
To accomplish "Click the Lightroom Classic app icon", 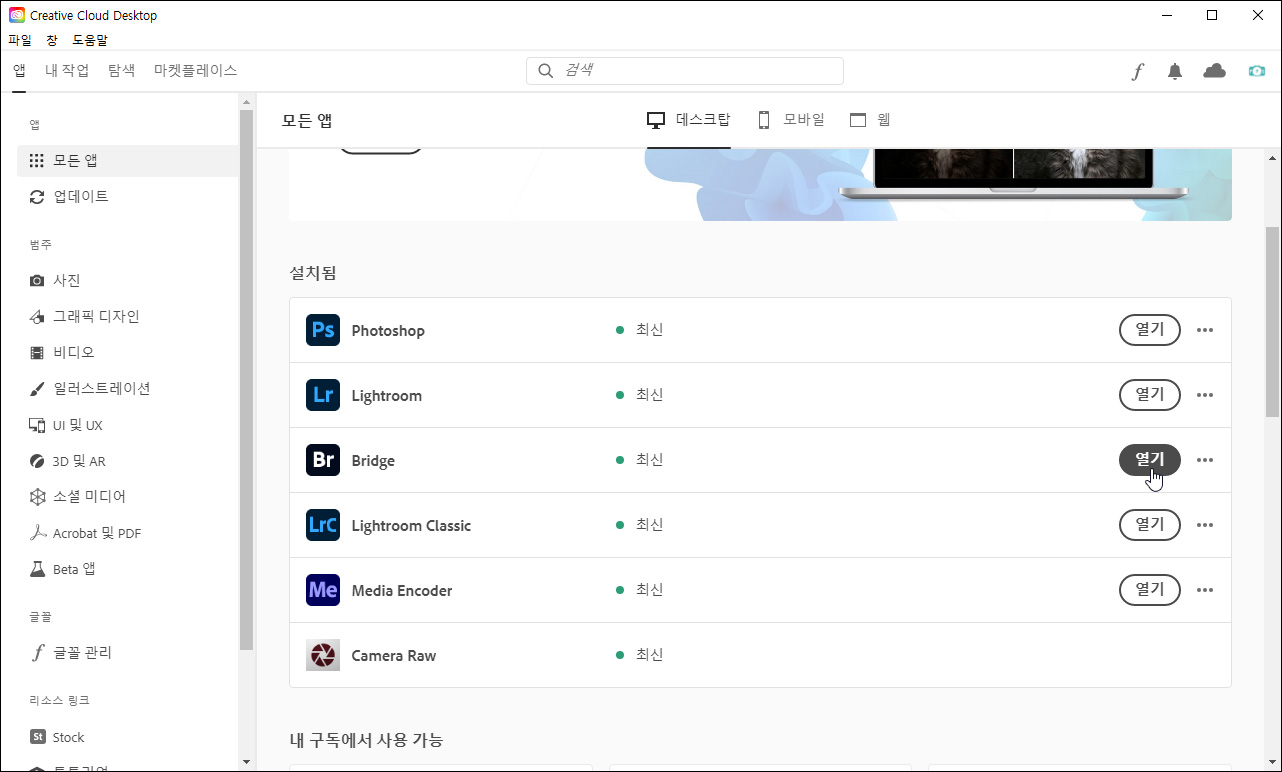I will coord(322,524).
